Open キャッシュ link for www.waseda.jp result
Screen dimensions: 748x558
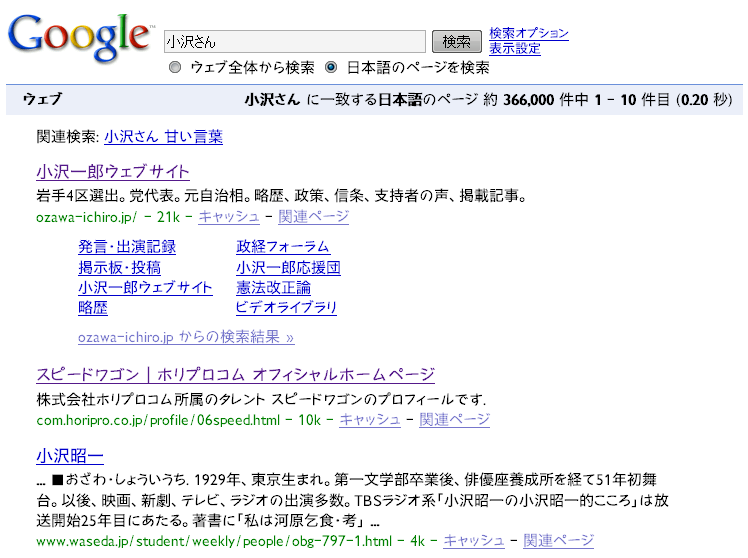click(474, 541)
